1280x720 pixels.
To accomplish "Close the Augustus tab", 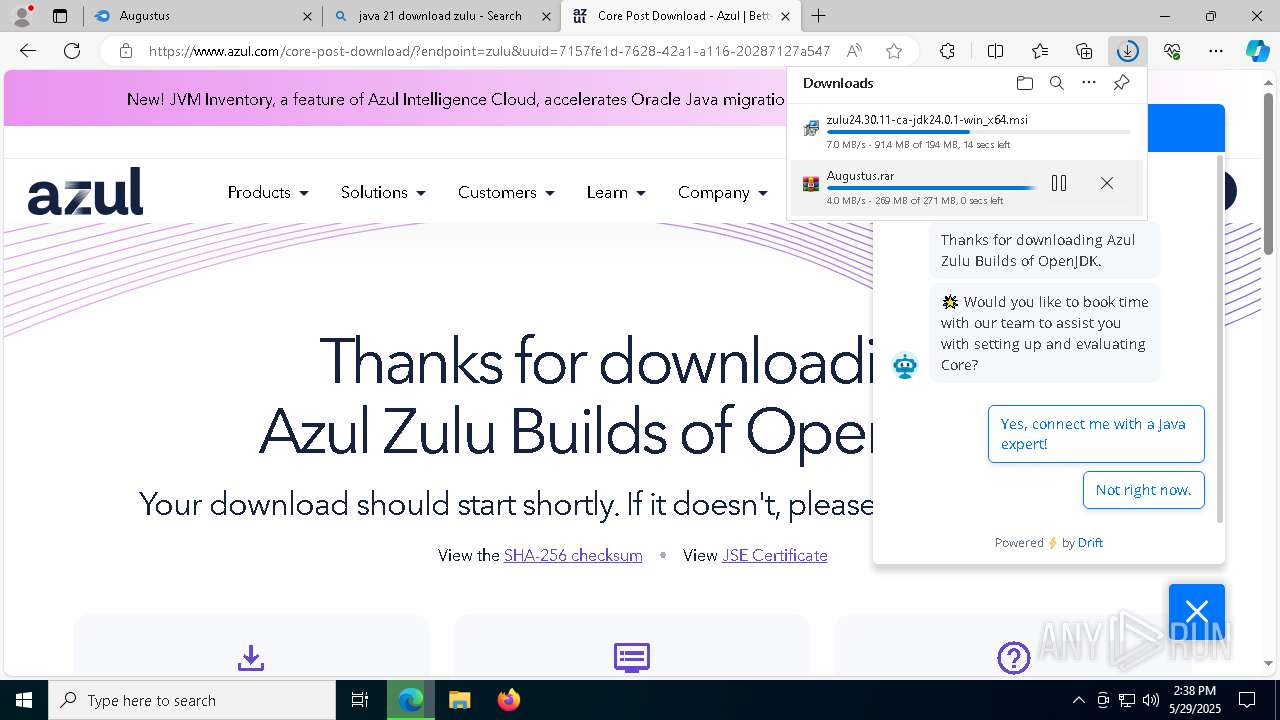I will (x=307, y=16).
